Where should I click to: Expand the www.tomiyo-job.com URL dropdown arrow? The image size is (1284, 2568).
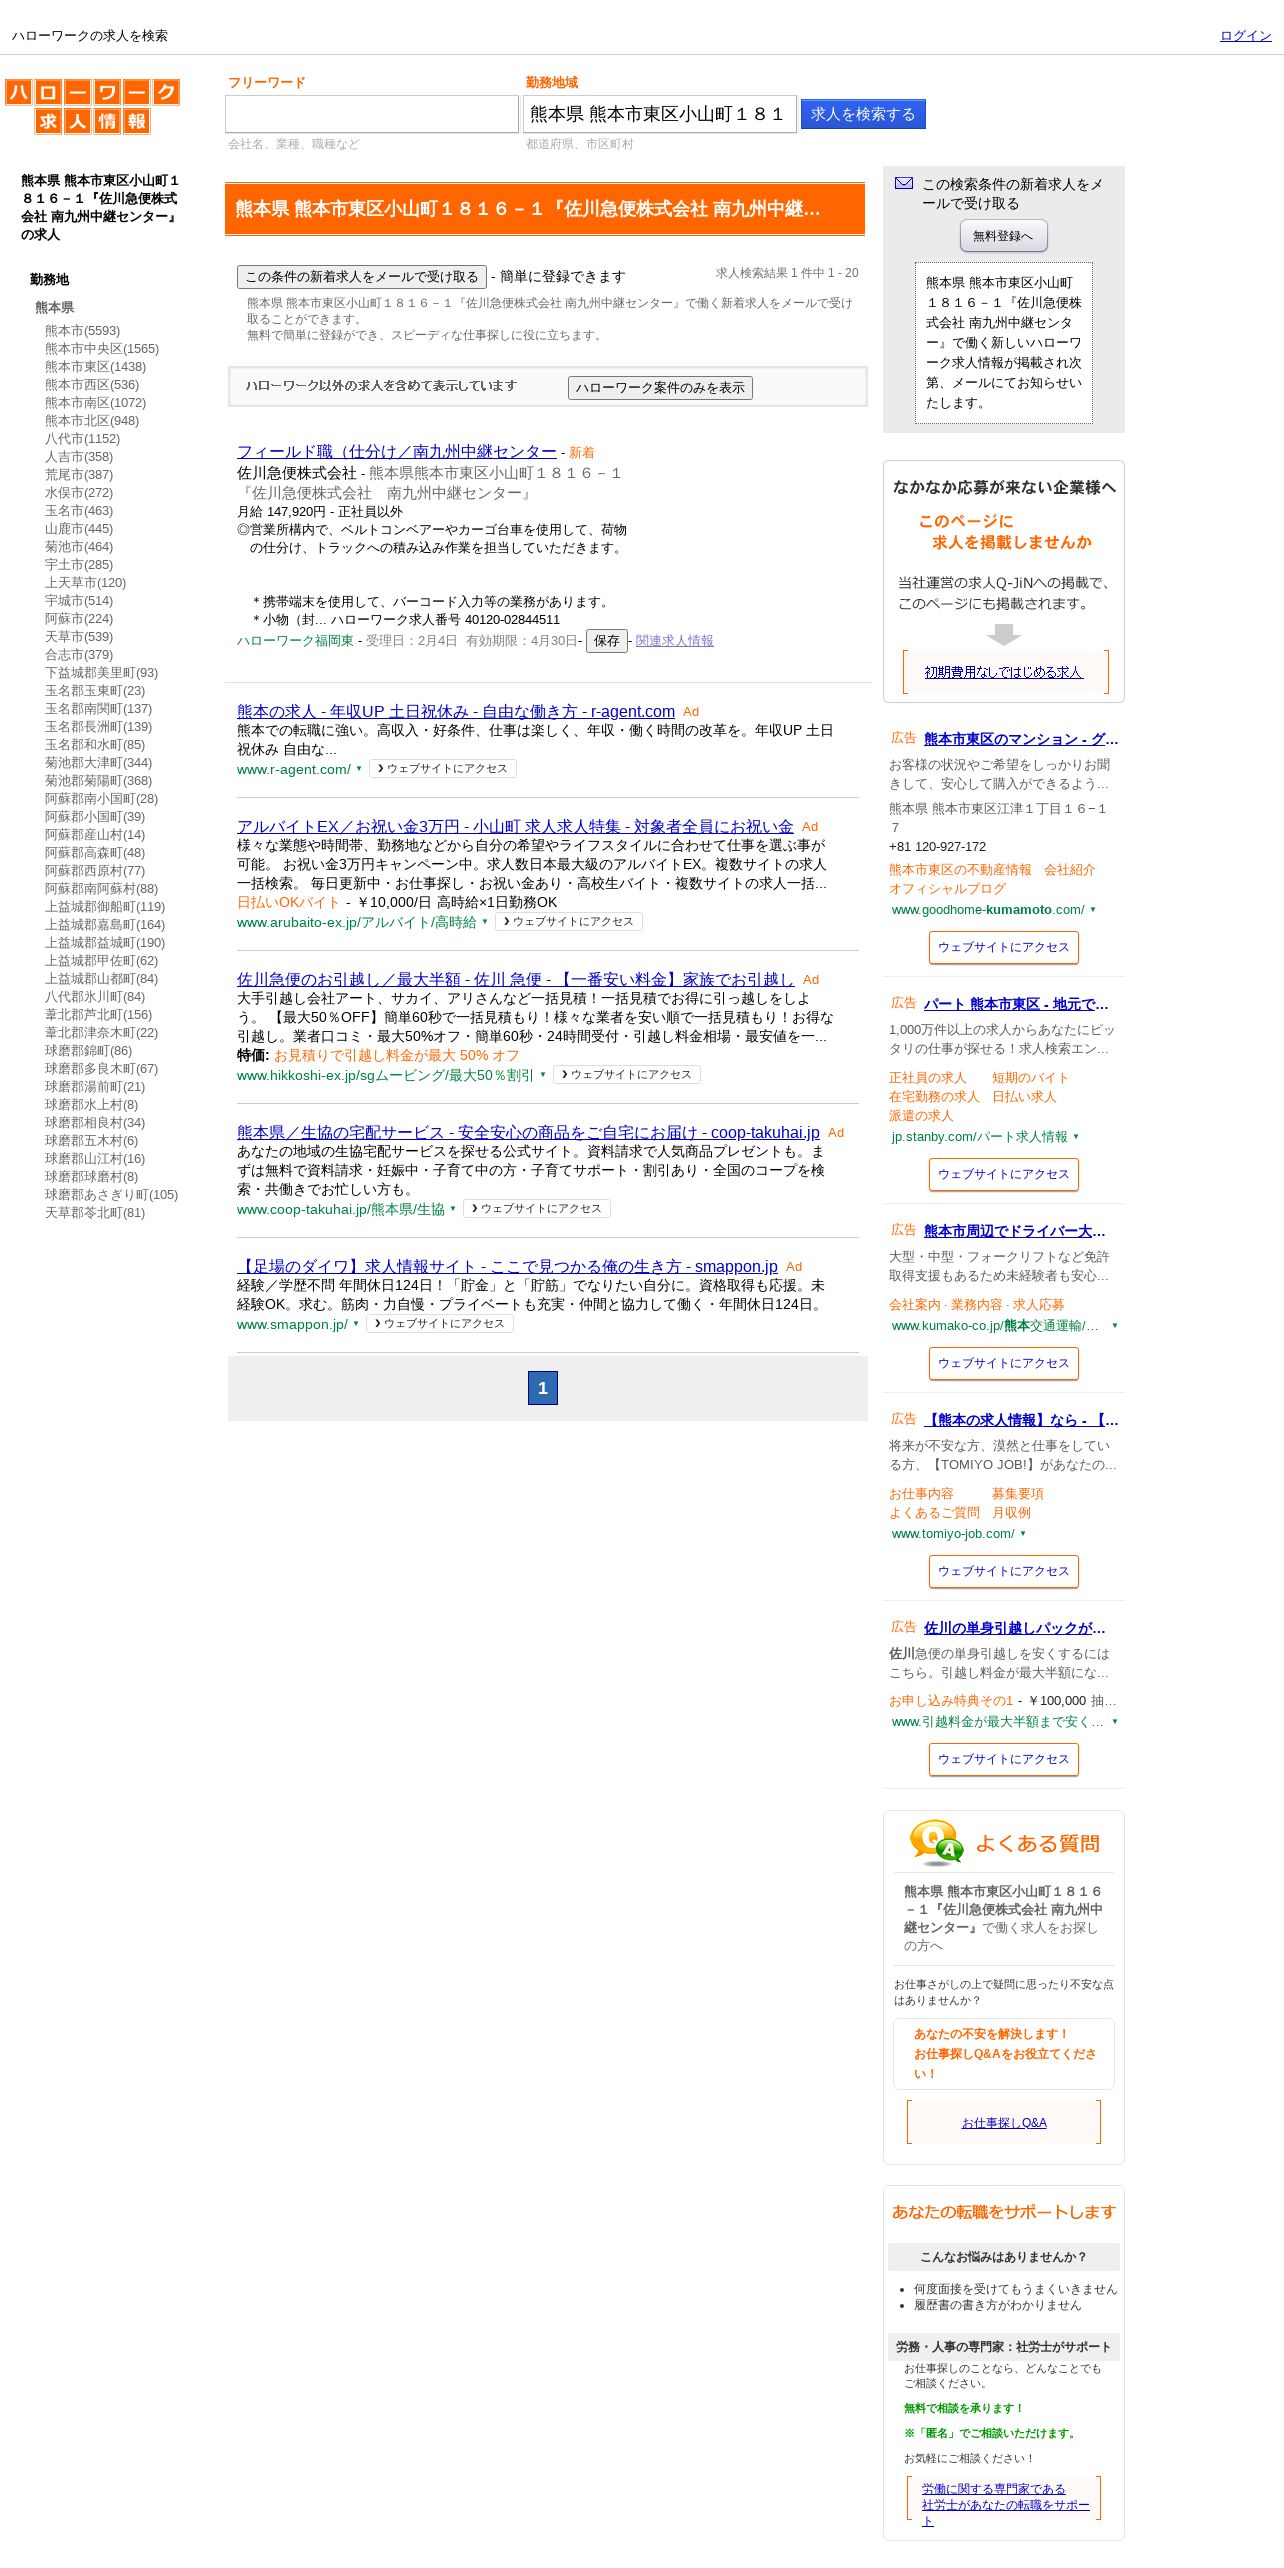[x=1023, y=1534]
